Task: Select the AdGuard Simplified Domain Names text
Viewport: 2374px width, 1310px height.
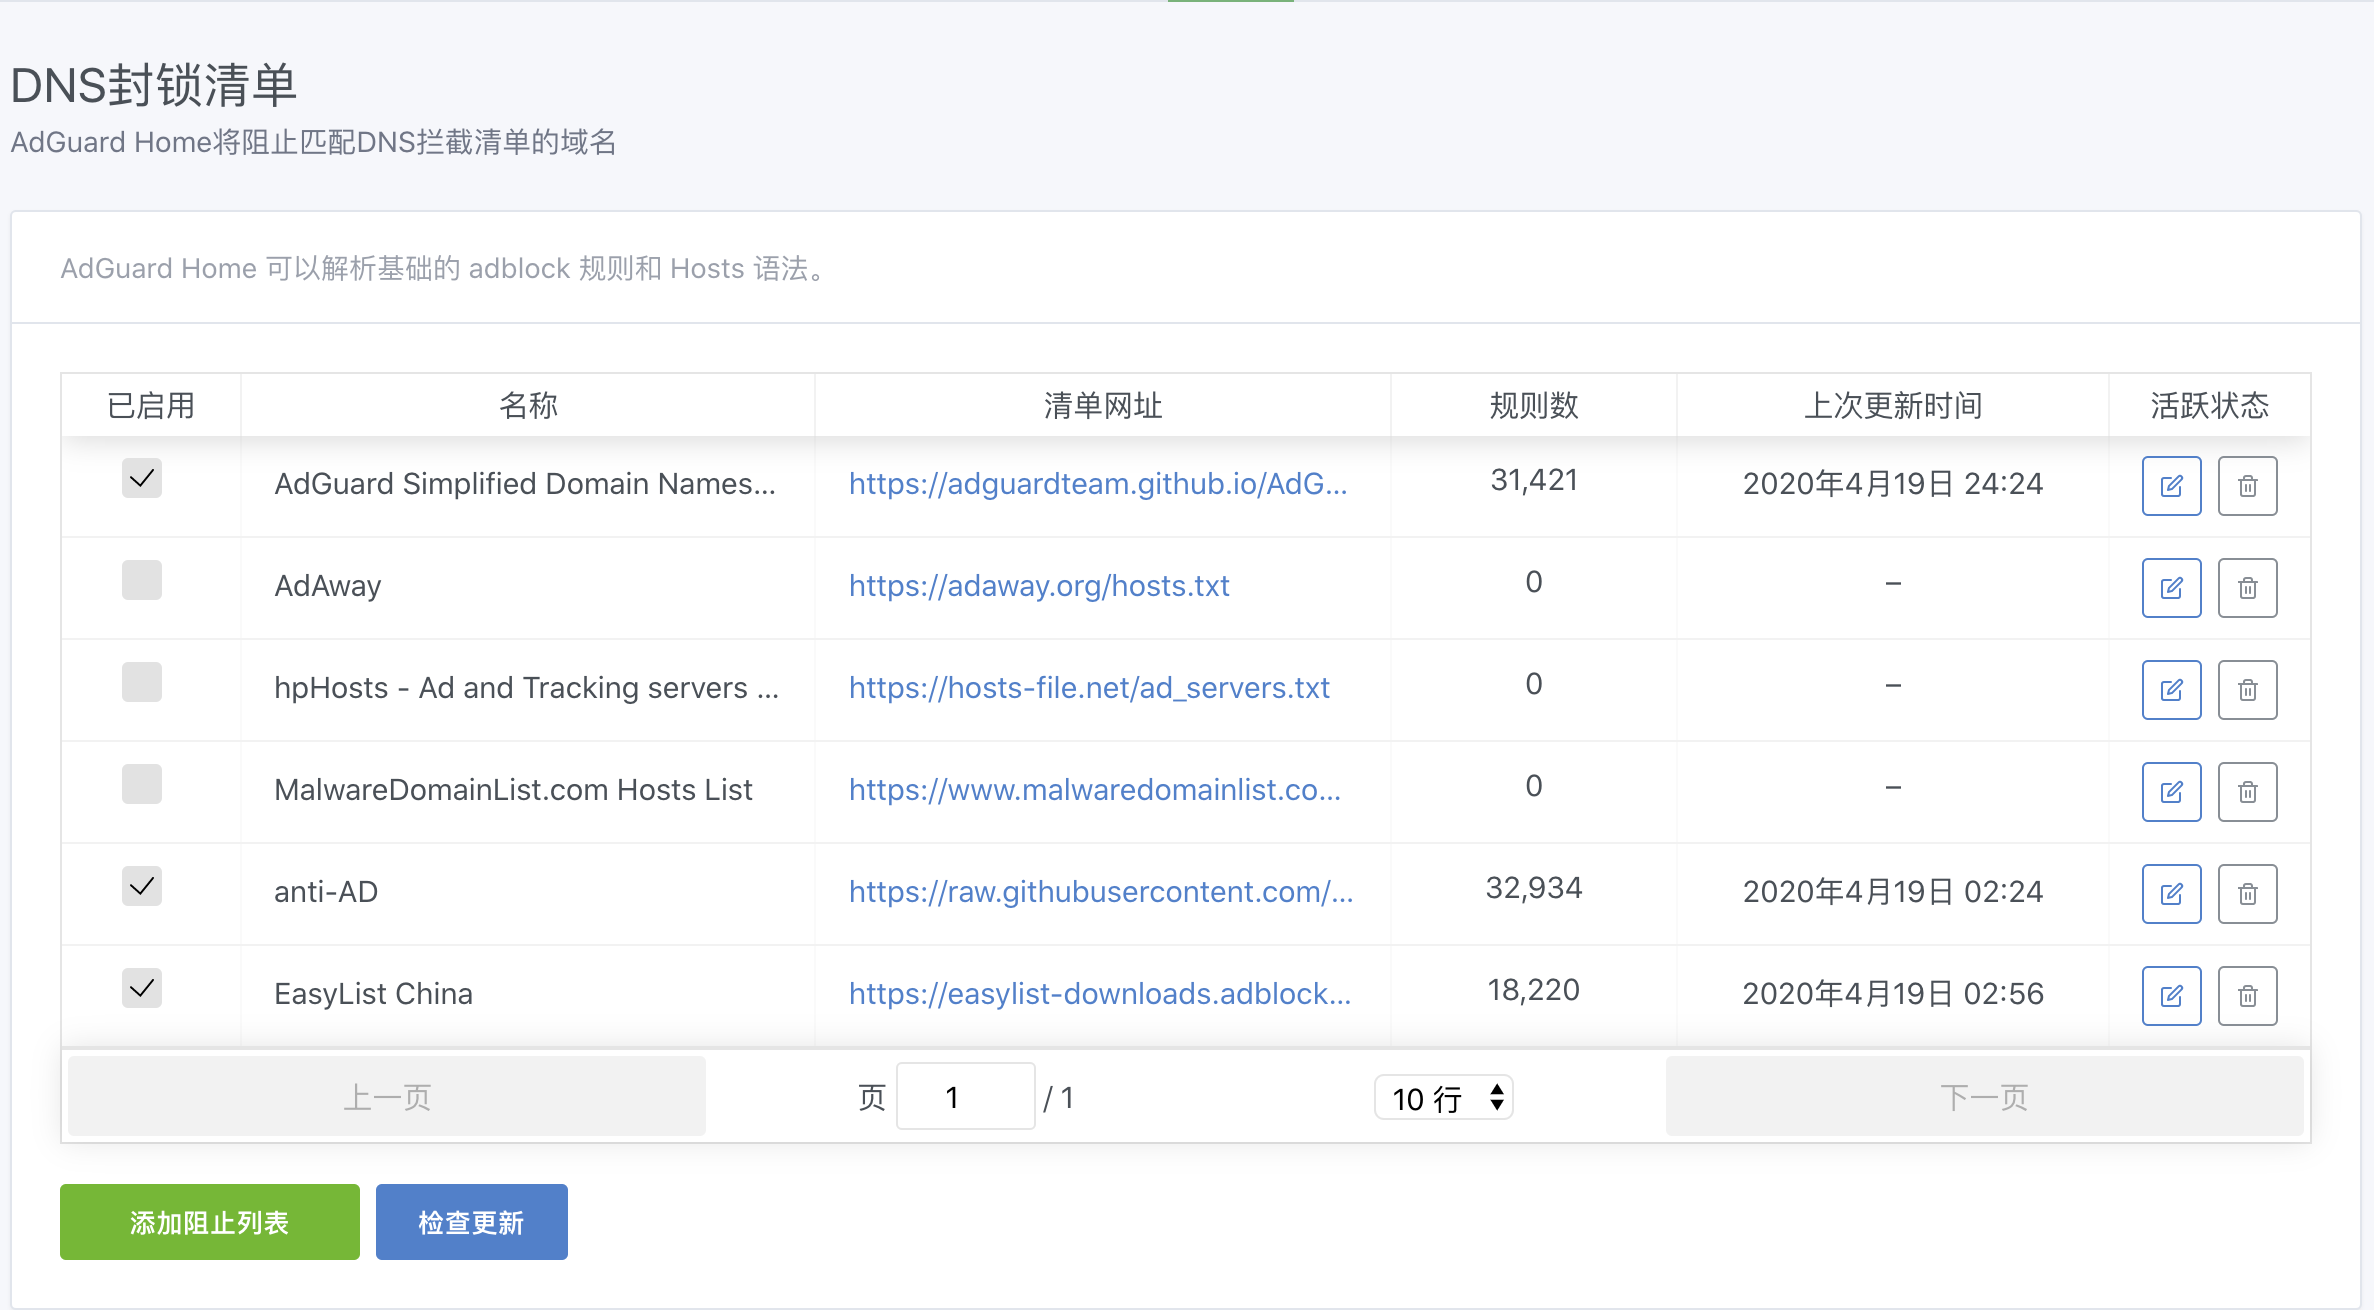Action: point(525,484)
